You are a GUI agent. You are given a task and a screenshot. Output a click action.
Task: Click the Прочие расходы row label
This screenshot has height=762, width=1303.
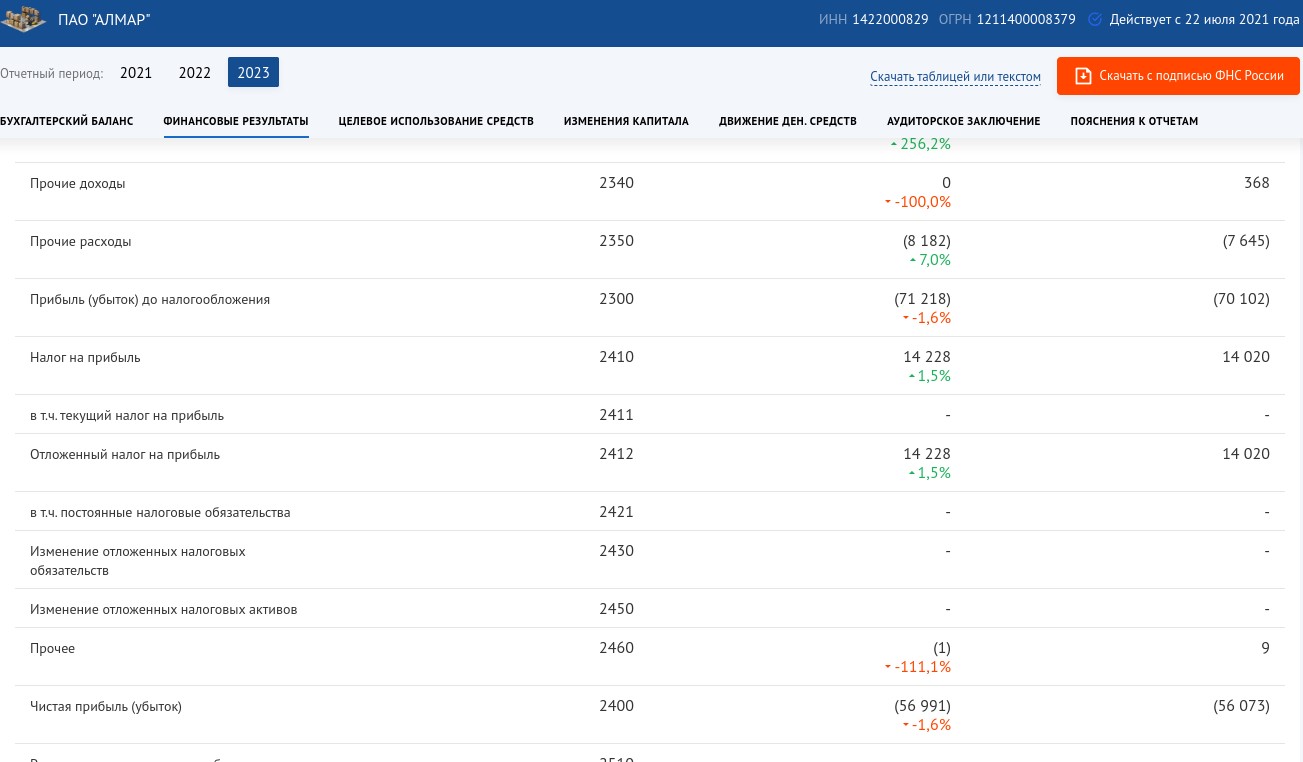tap(81, 242)
